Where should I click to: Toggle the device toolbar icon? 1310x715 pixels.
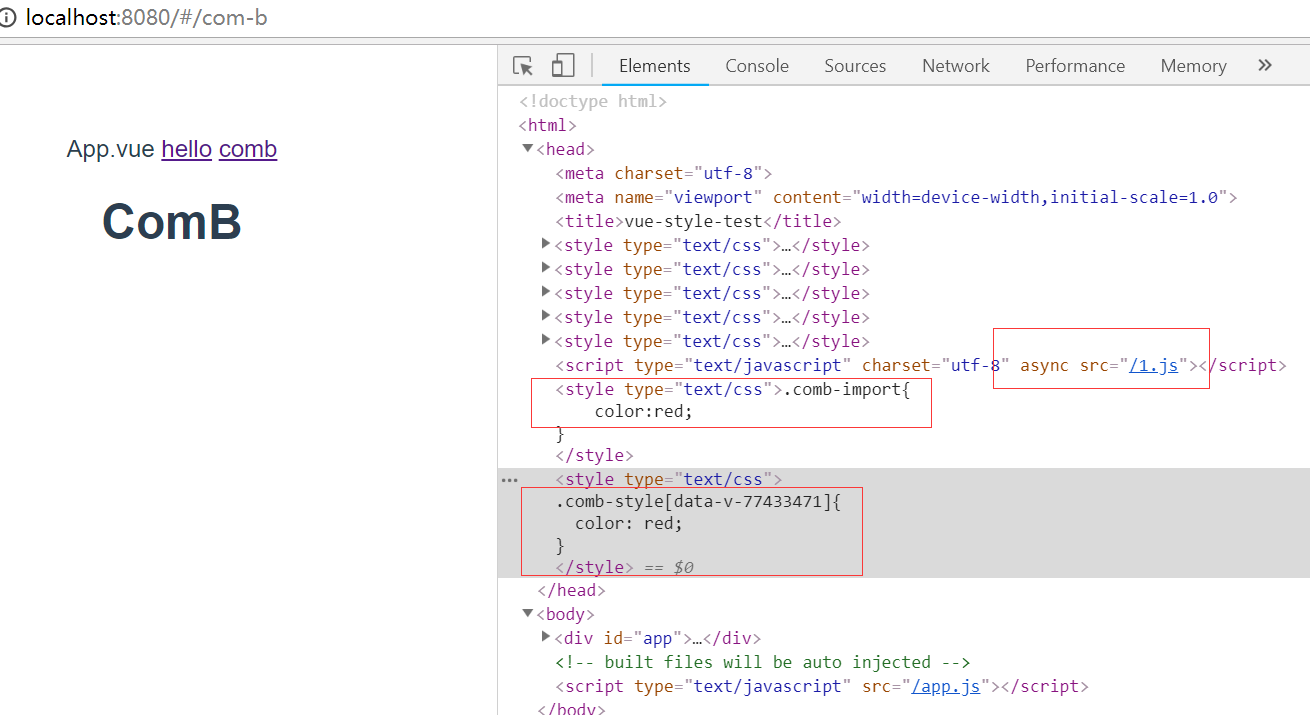(x=563, y=66)
